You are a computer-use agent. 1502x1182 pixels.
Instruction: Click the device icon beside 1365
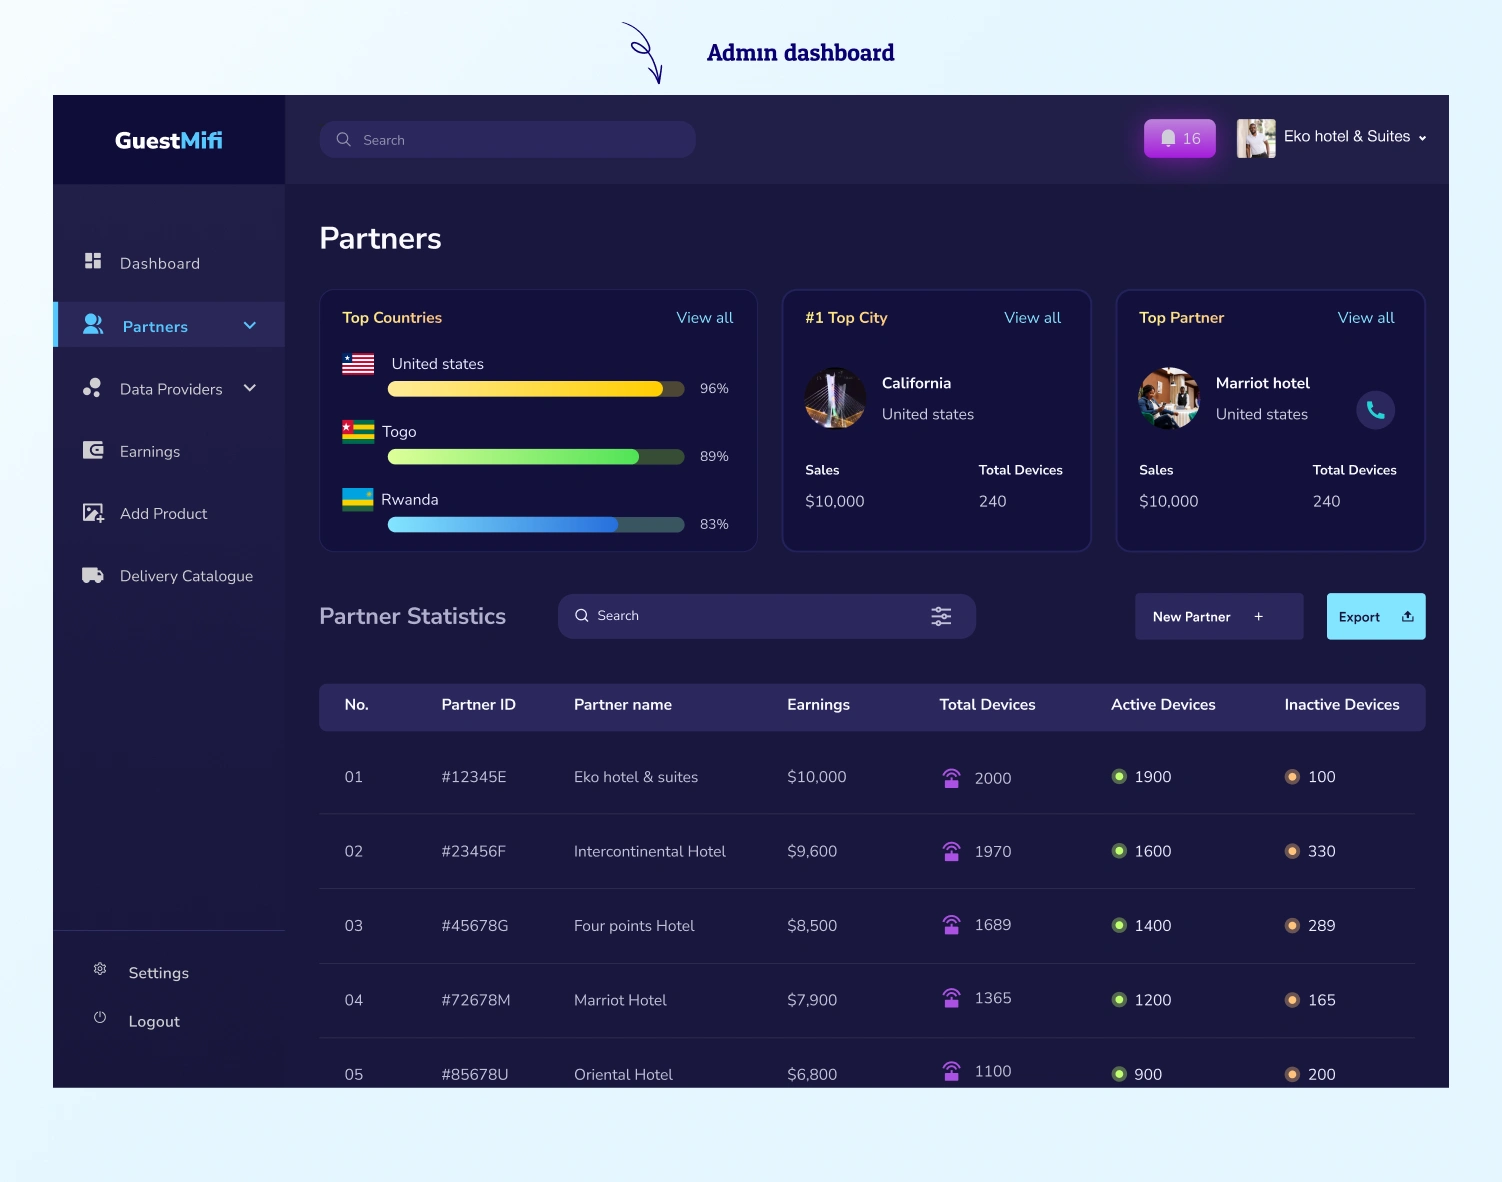coord(952,998)
